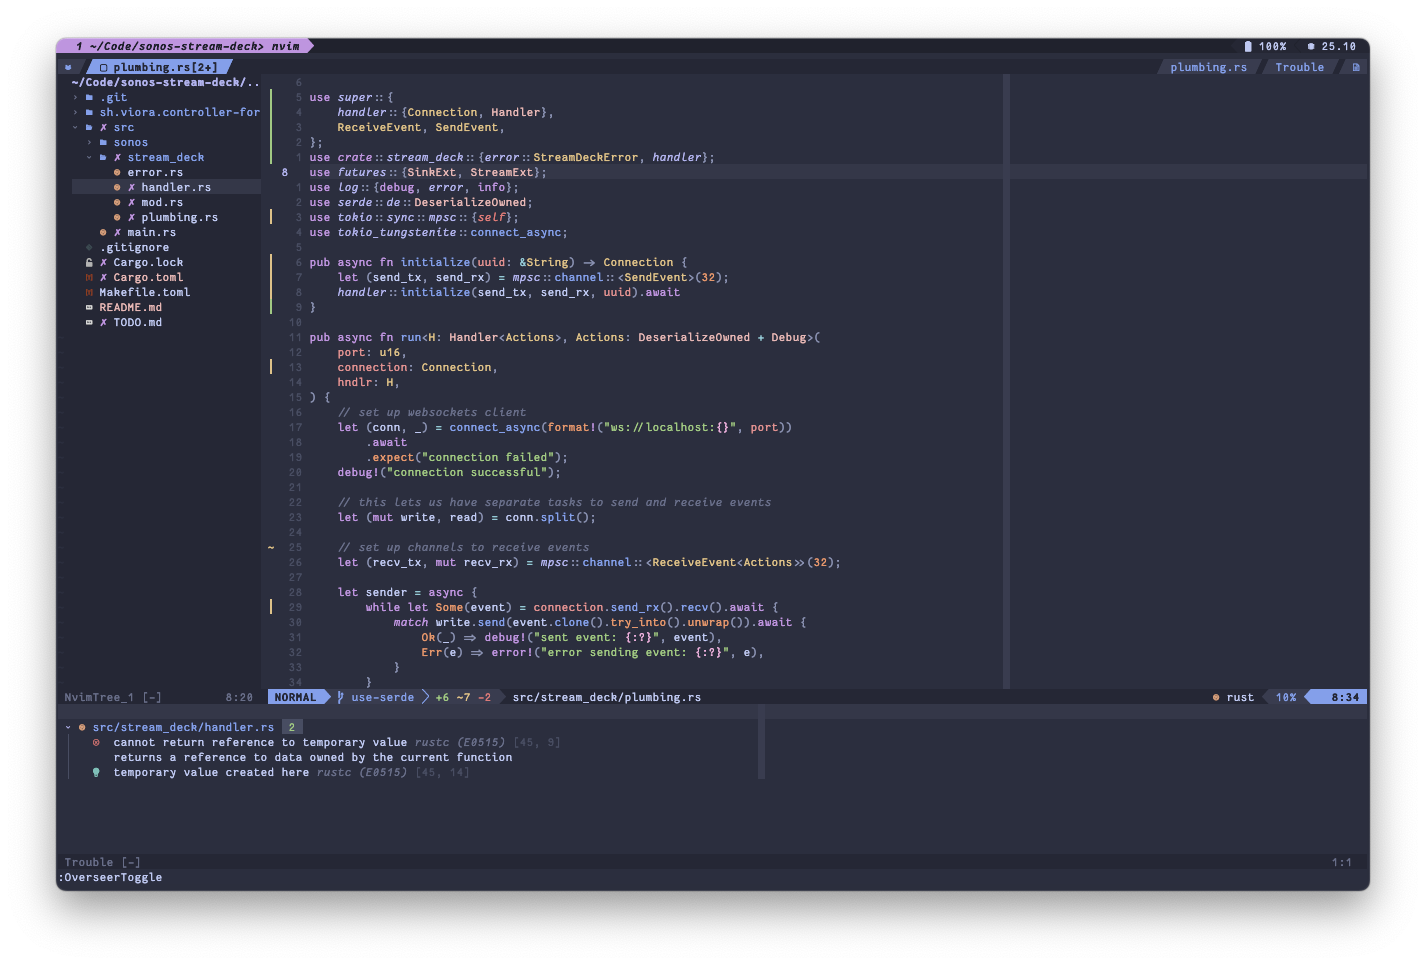Click the Rust icon beside plumbing.rs in tree
The width and height of the screenshot is (1426, 965).
click(x=117, y=218)
